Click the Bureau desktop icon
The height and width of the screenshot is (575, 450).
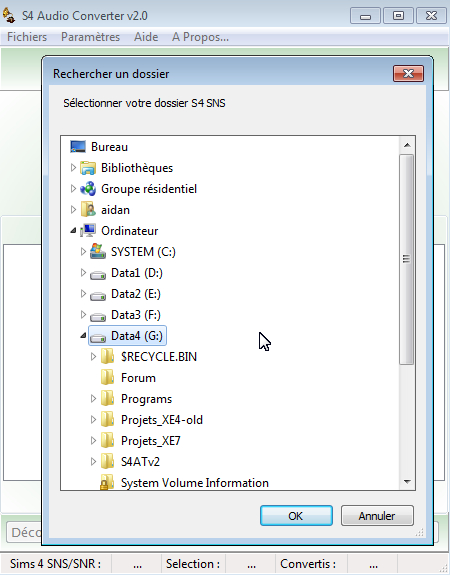(78, 147)
